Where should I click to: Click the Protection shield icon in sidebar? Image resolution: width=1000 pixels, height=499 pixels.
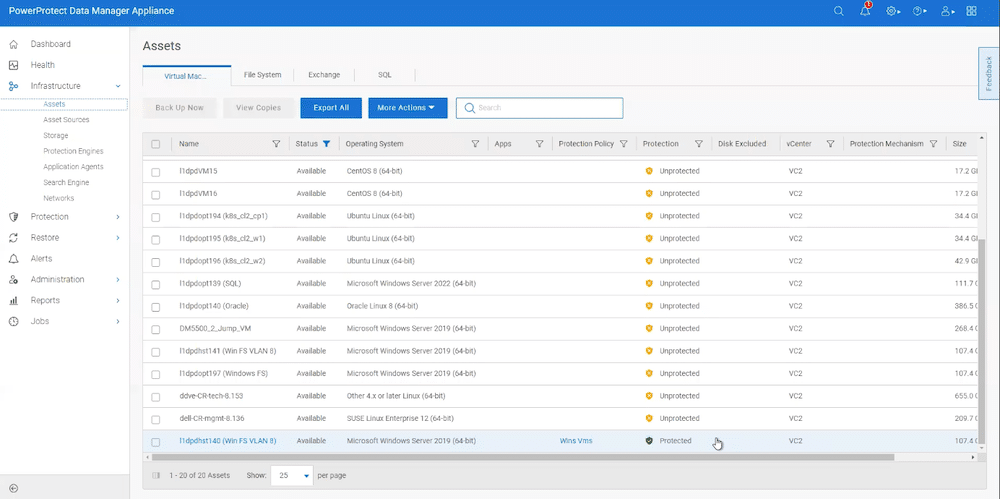click(13, 217)
